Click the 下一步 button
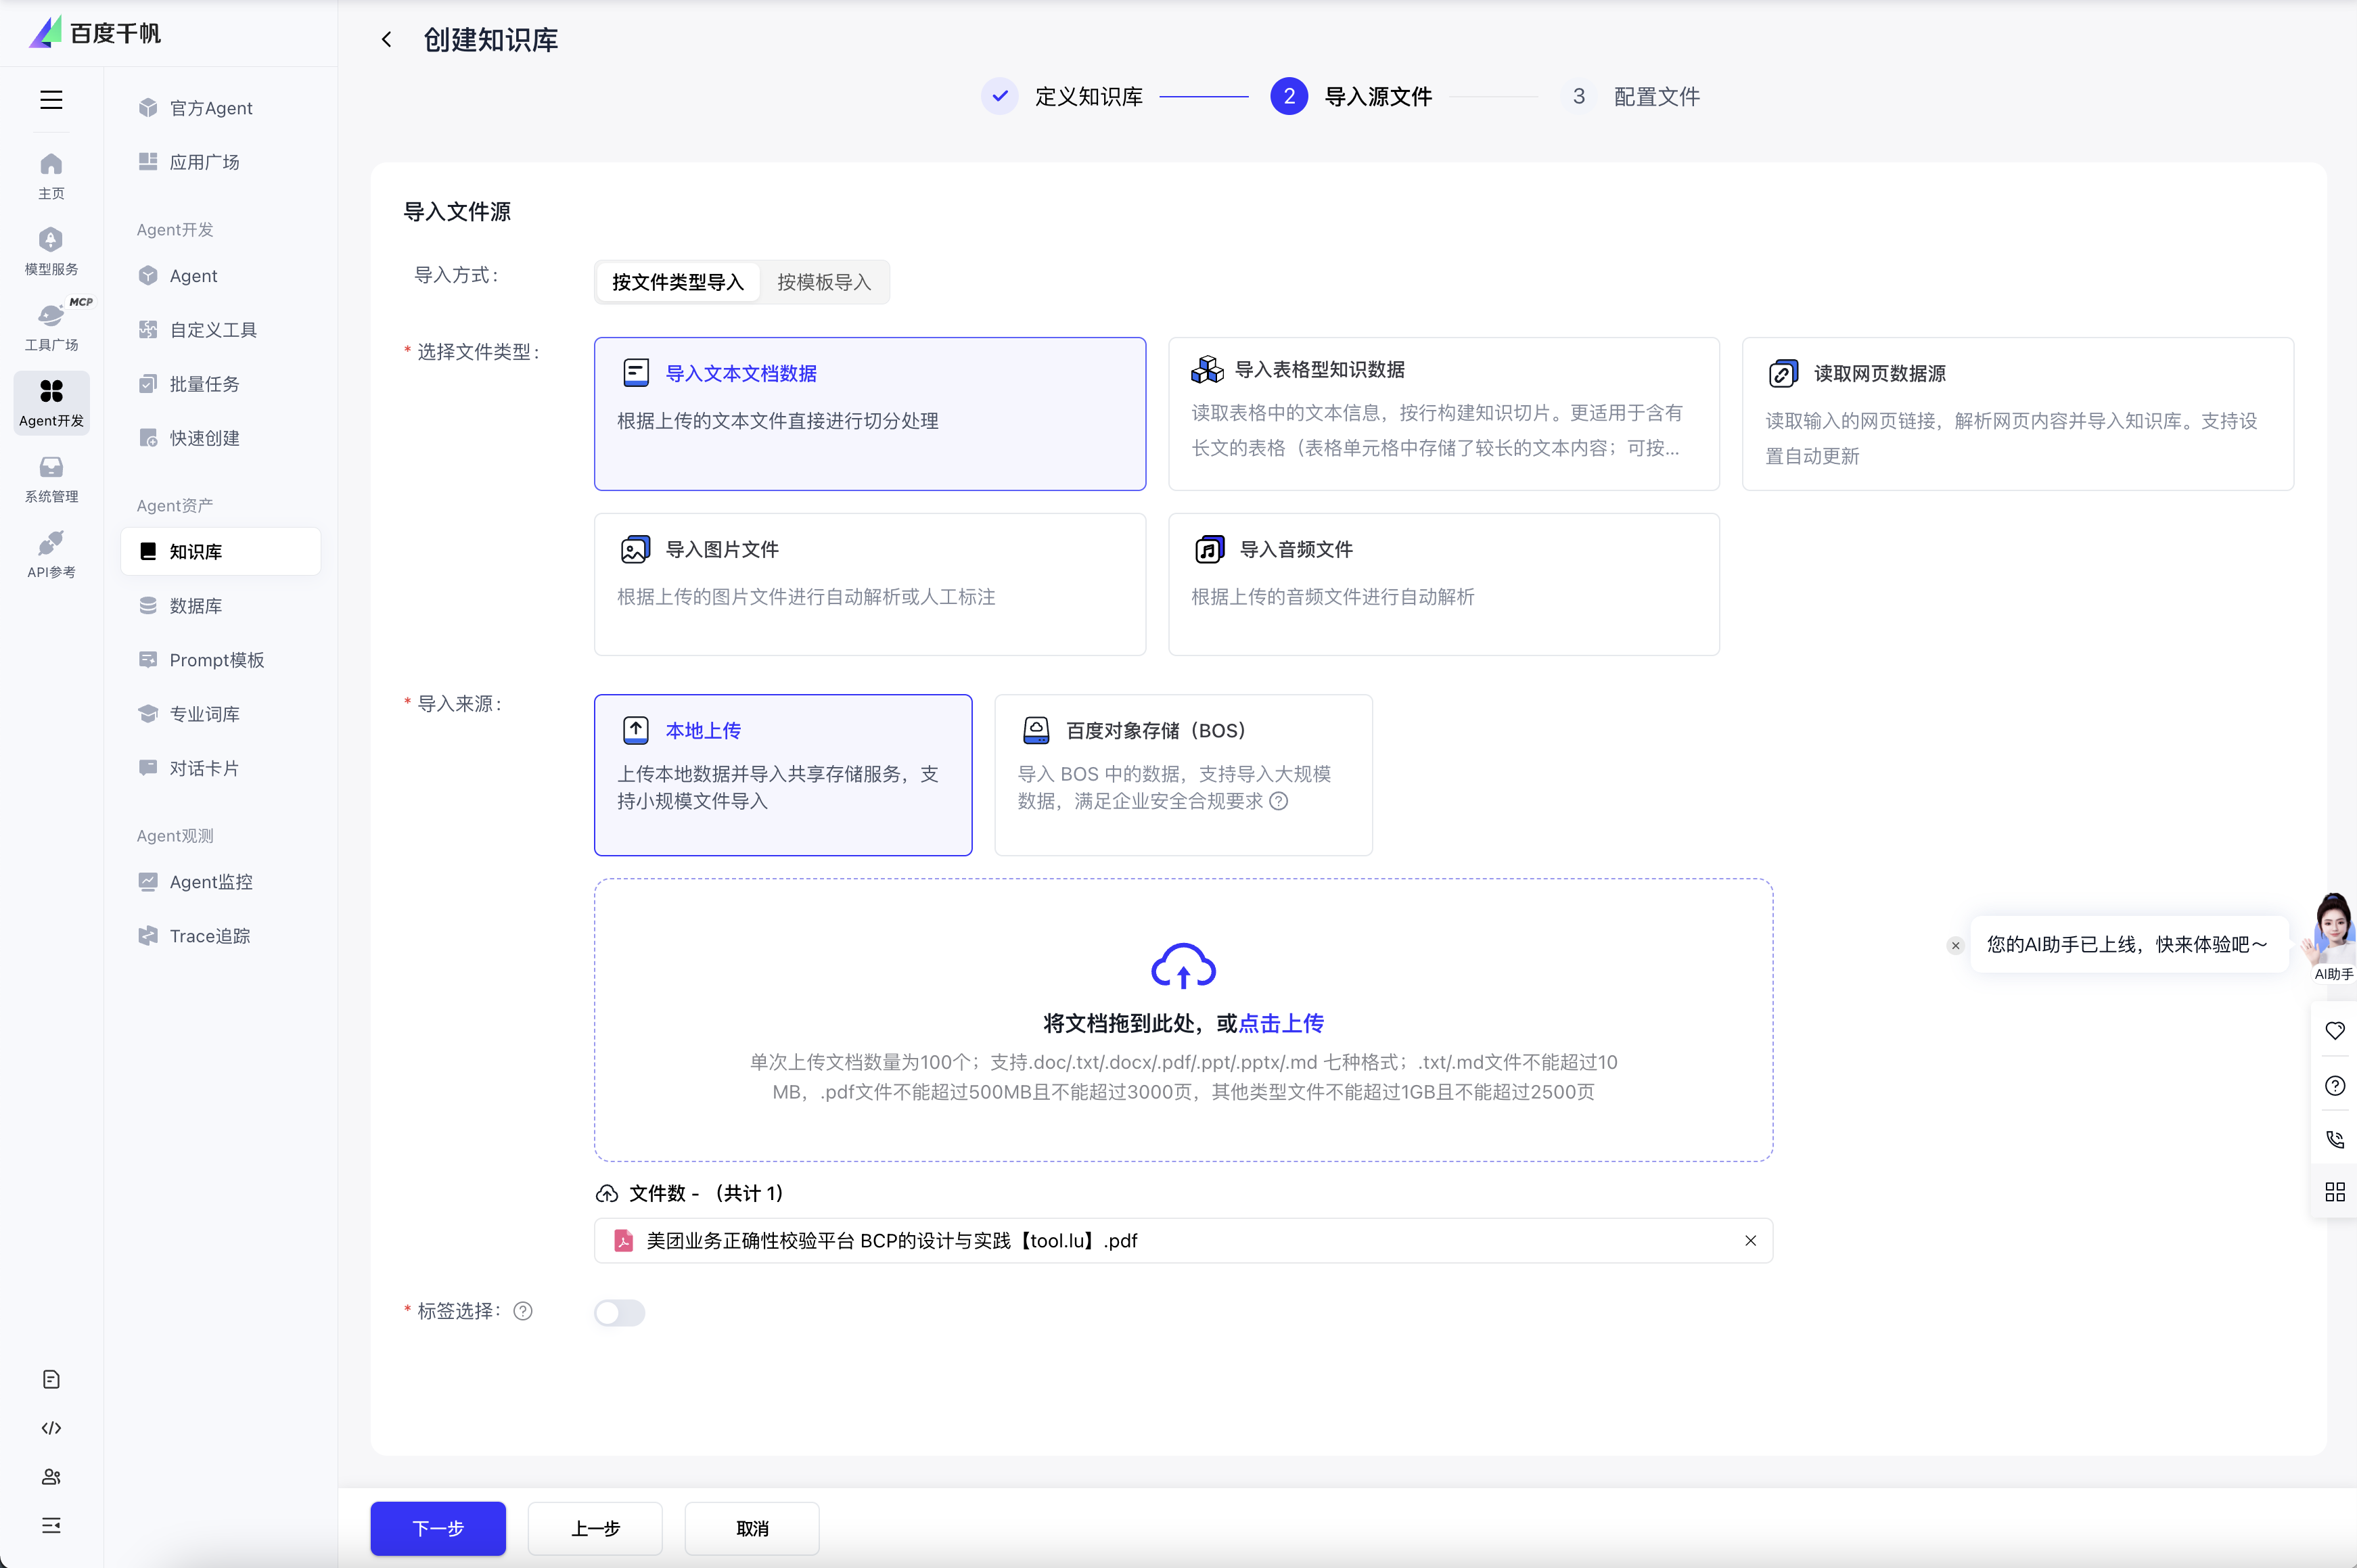This screenshot has width=2357, height=1568. click(438, 1528)
